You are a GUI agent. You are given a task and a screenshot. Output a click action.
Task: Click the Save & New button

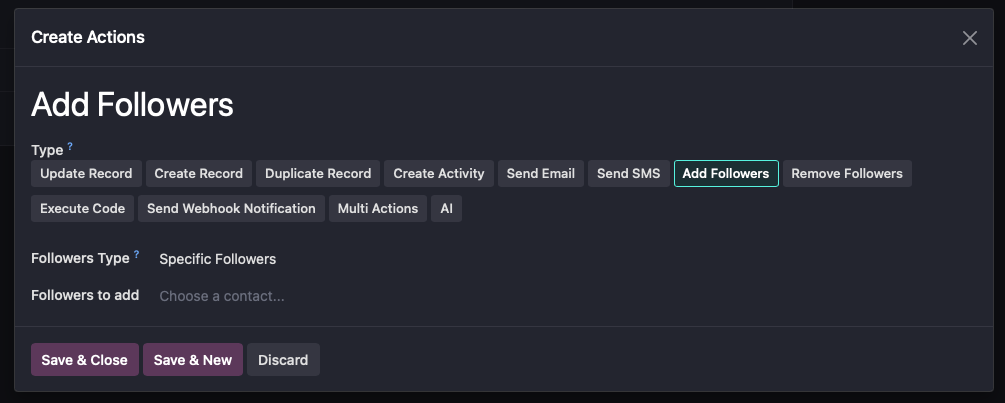(x=192, y=360)
